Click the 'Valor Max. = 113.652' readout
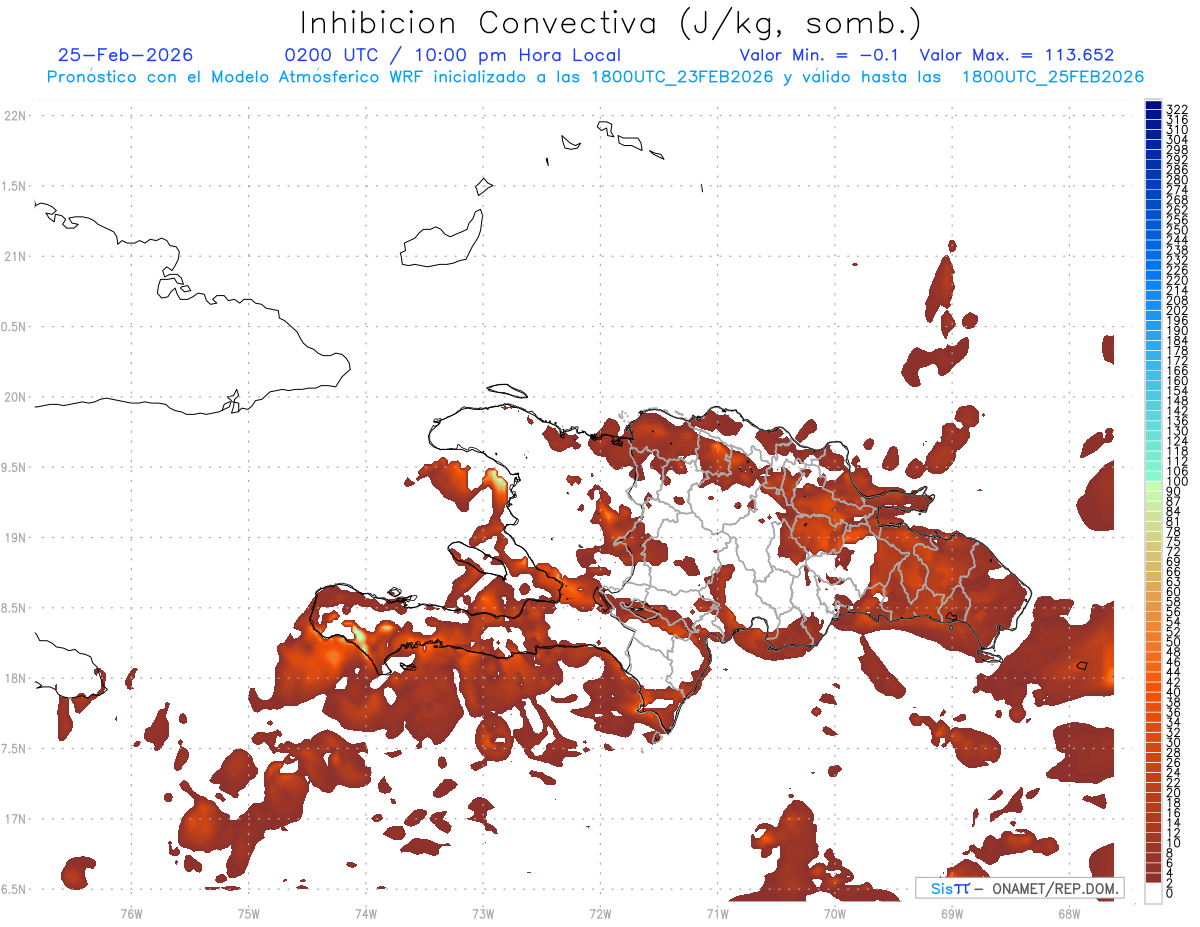This screenshot has width=1200, height=927. click(1017, 56)
